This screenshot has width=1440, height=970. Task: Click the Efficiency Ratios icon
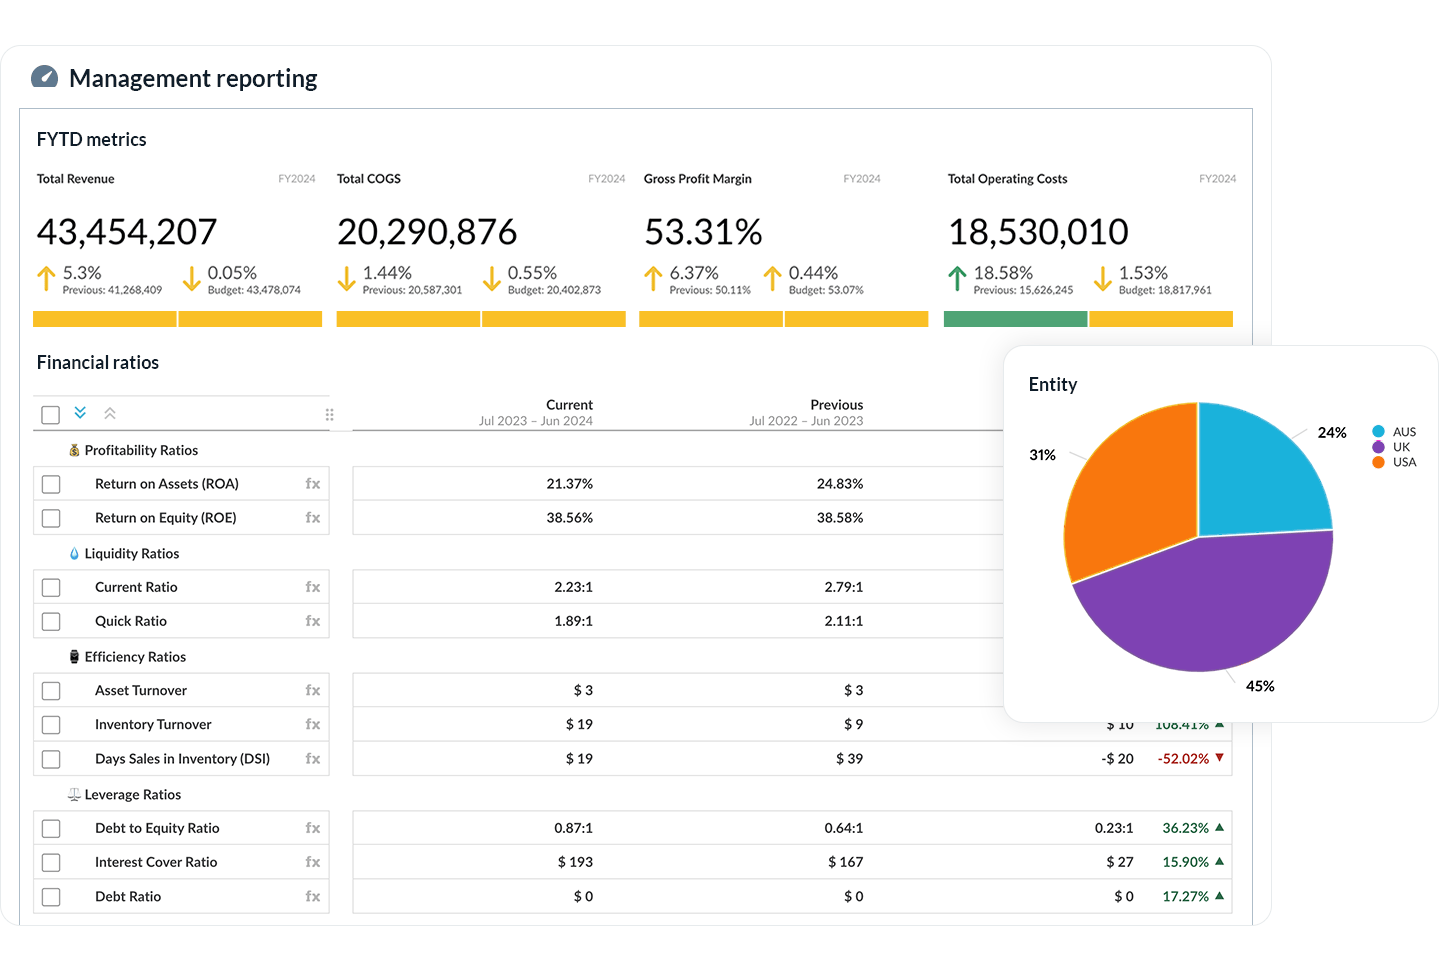point(75,656)
